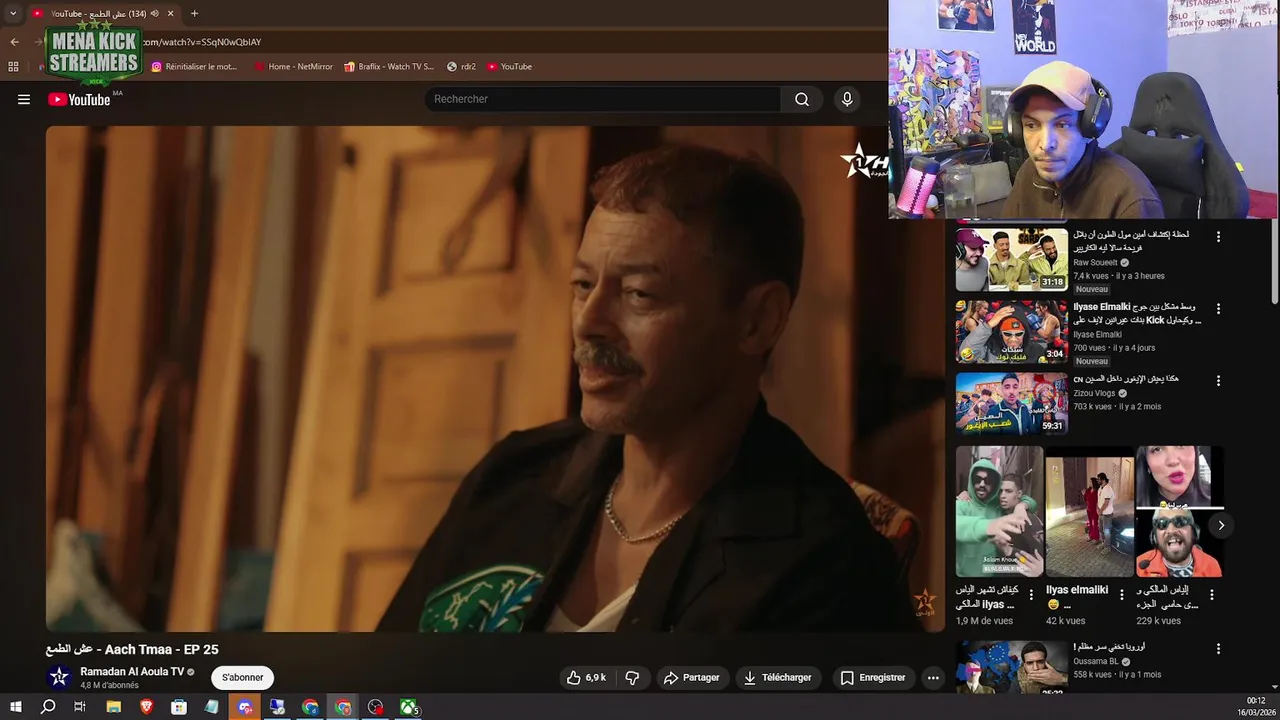Open the 42 k views short thumbnail

(x=1089, y=512)
